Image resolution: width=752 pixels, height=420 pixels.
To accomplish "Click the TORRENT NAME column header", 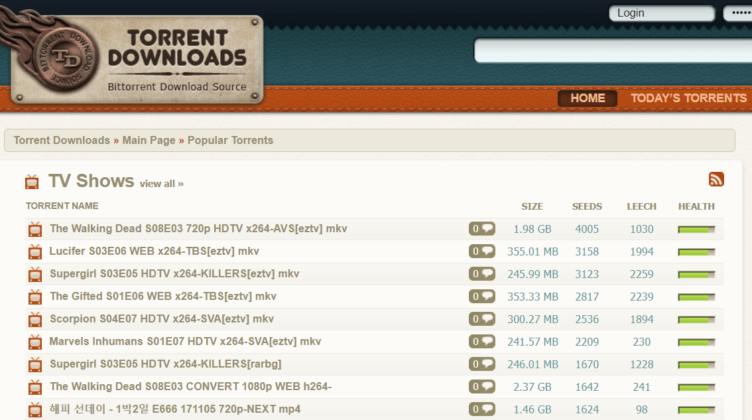I will click(62, 206).
